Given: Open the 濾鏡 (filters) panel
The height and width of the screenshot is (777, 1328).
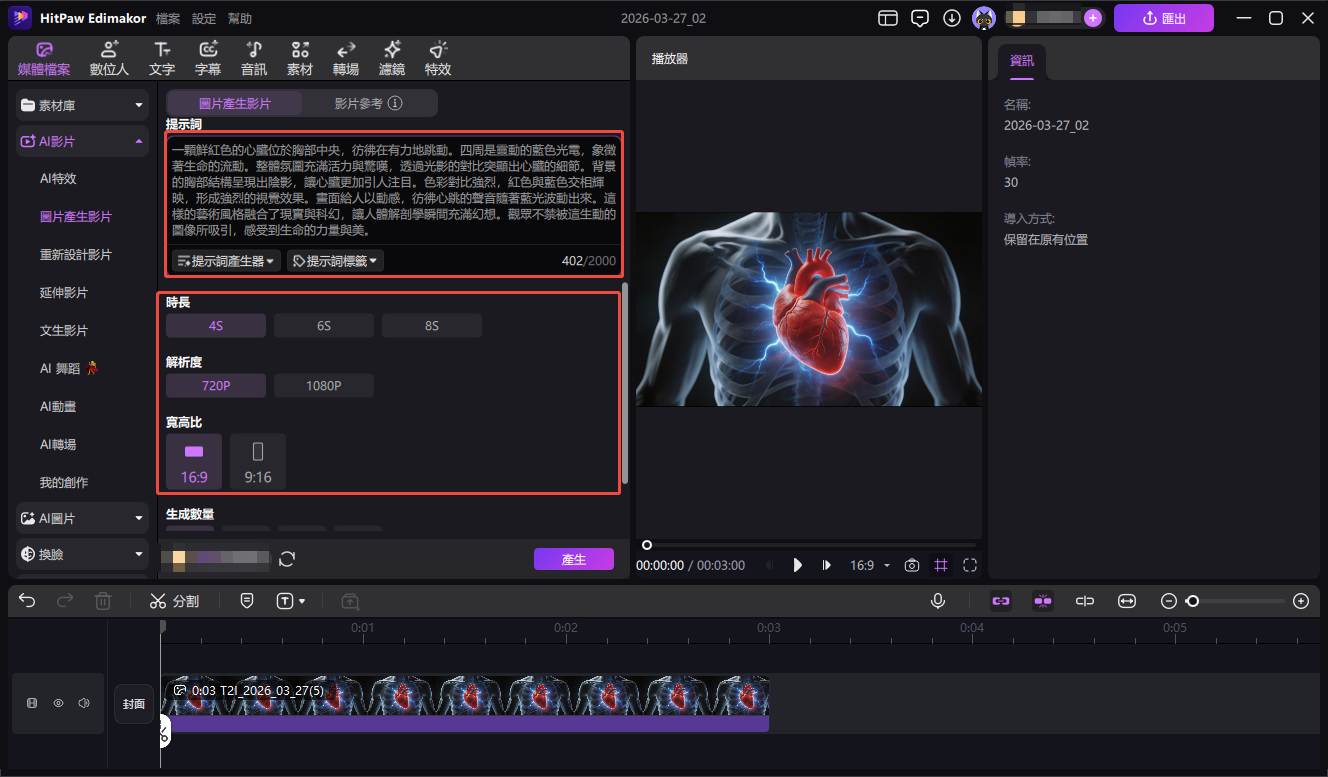Looking at the screenshot, I should 391,57.
